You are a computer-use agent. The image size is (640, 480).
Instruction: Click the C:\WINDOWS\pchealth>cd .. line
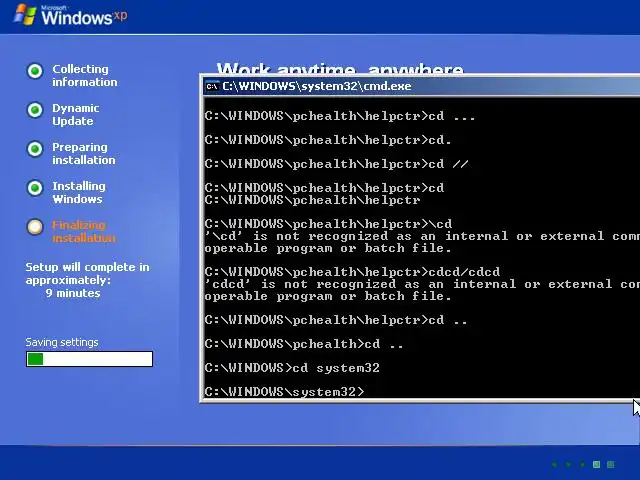[x=304, y=344]
